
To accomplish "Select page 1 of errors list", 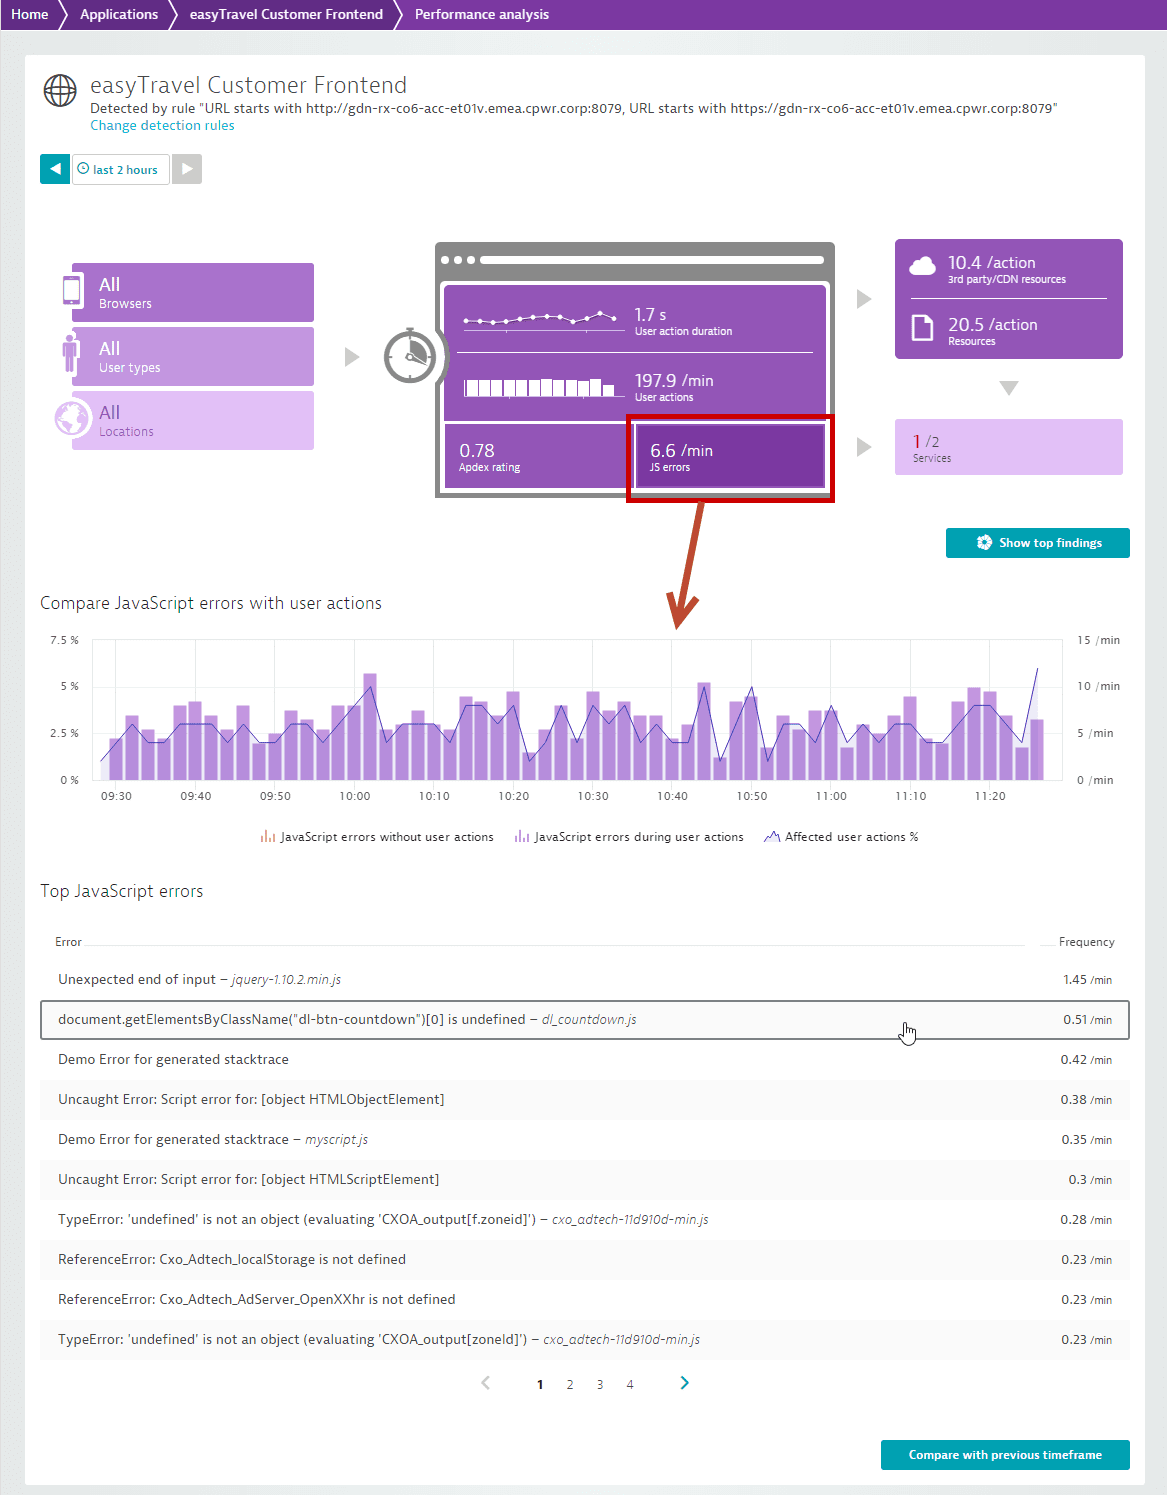I will 540,1385.
